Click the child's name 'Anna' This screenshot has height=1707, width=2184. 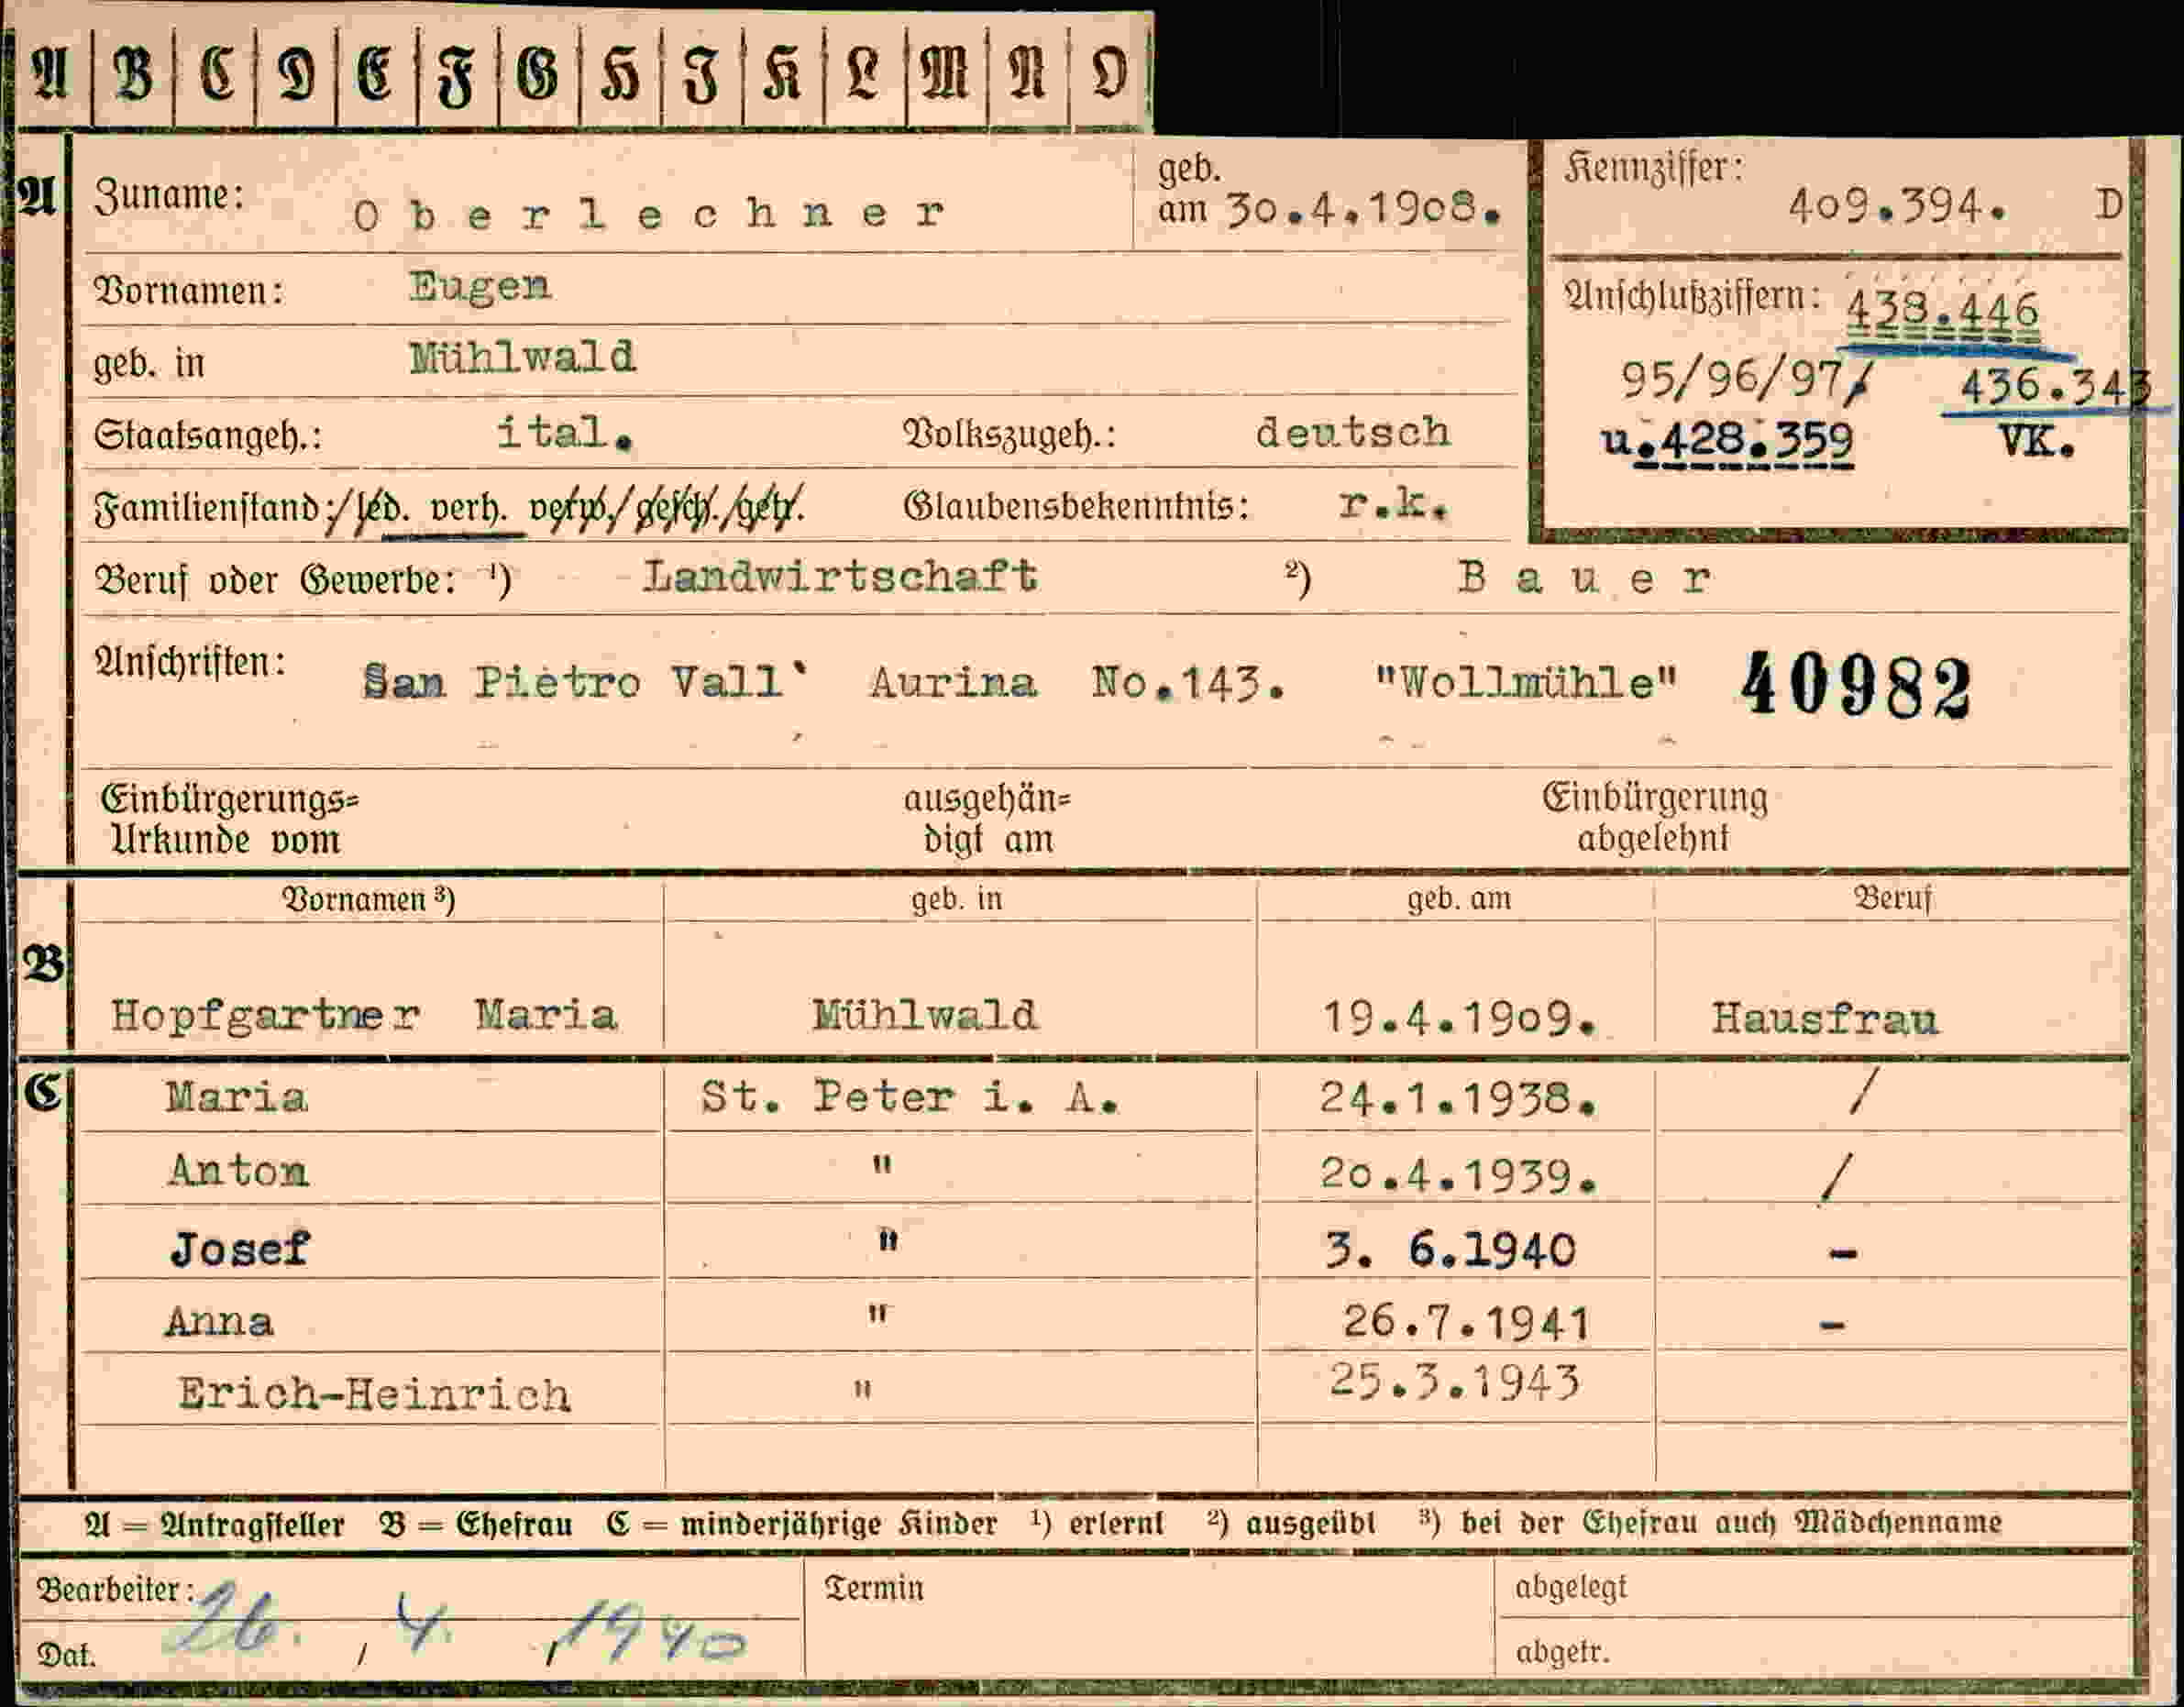coord(219,1322)
